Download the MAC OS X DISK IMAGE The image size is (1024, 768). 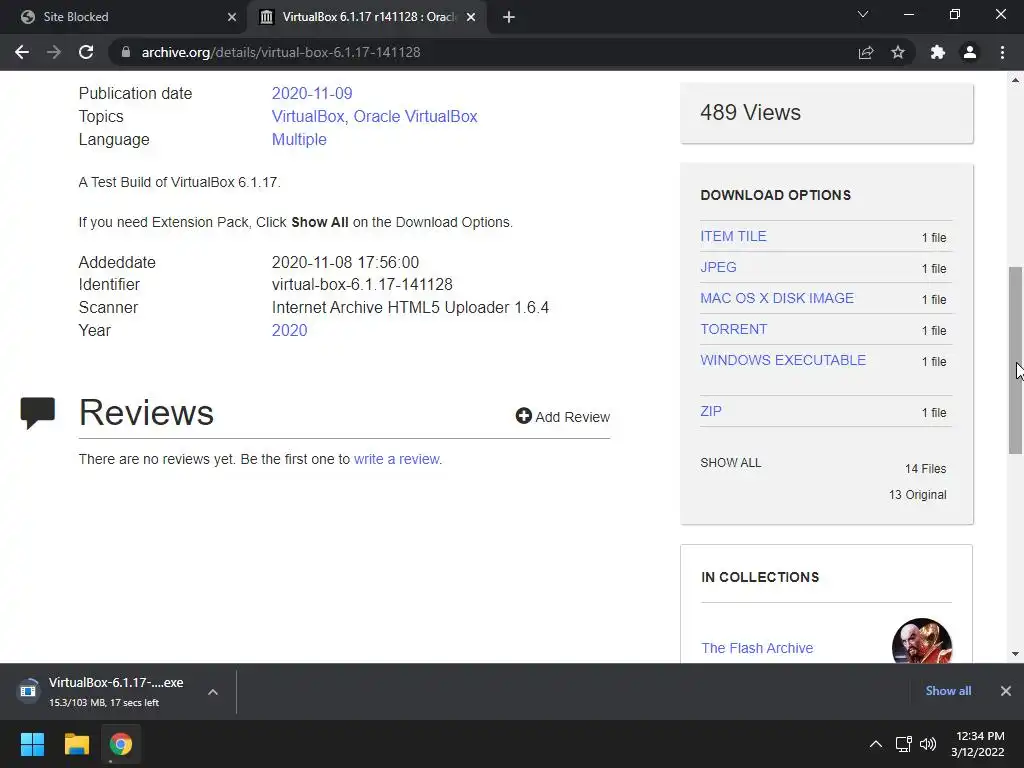(777, 298)
